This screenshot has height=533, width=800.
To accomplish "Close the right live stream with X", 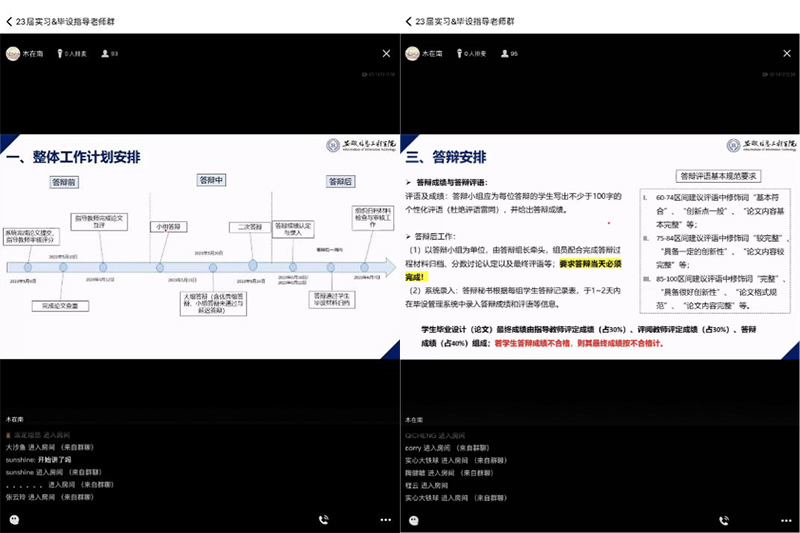I will pyautogui.click(x=787, y=54).
